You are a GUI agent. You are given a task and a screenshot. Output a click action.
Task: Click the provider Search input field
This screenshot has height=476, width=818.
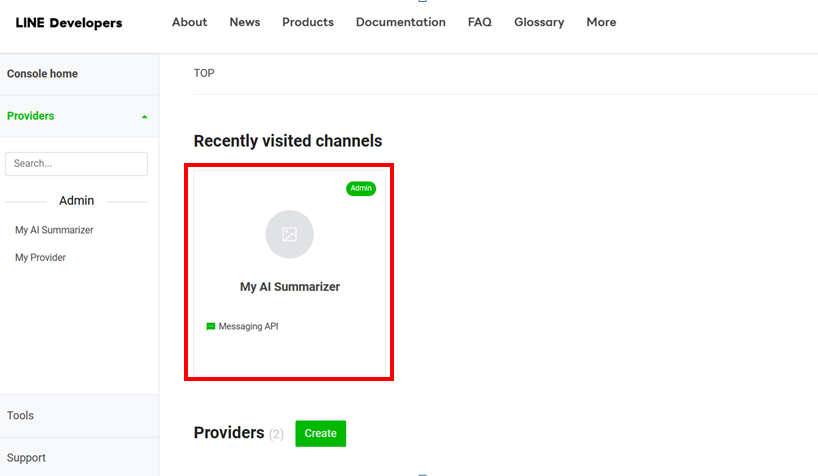76,164
